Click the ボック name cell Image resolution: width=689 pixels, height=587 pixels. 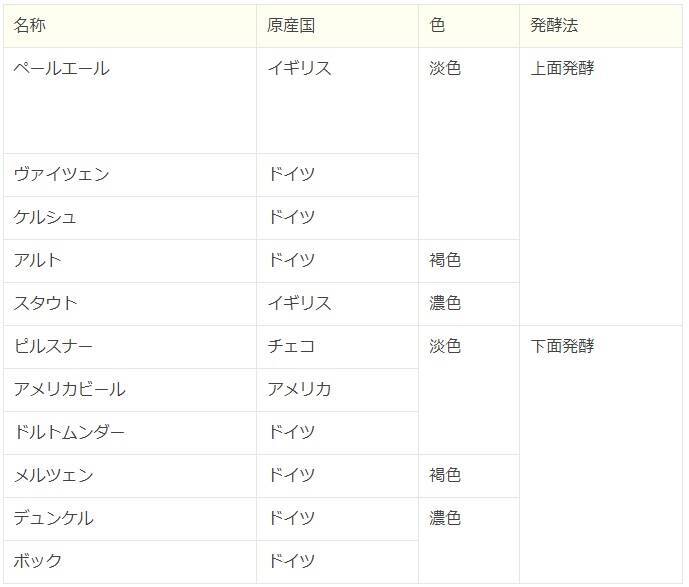coord(38,562)
